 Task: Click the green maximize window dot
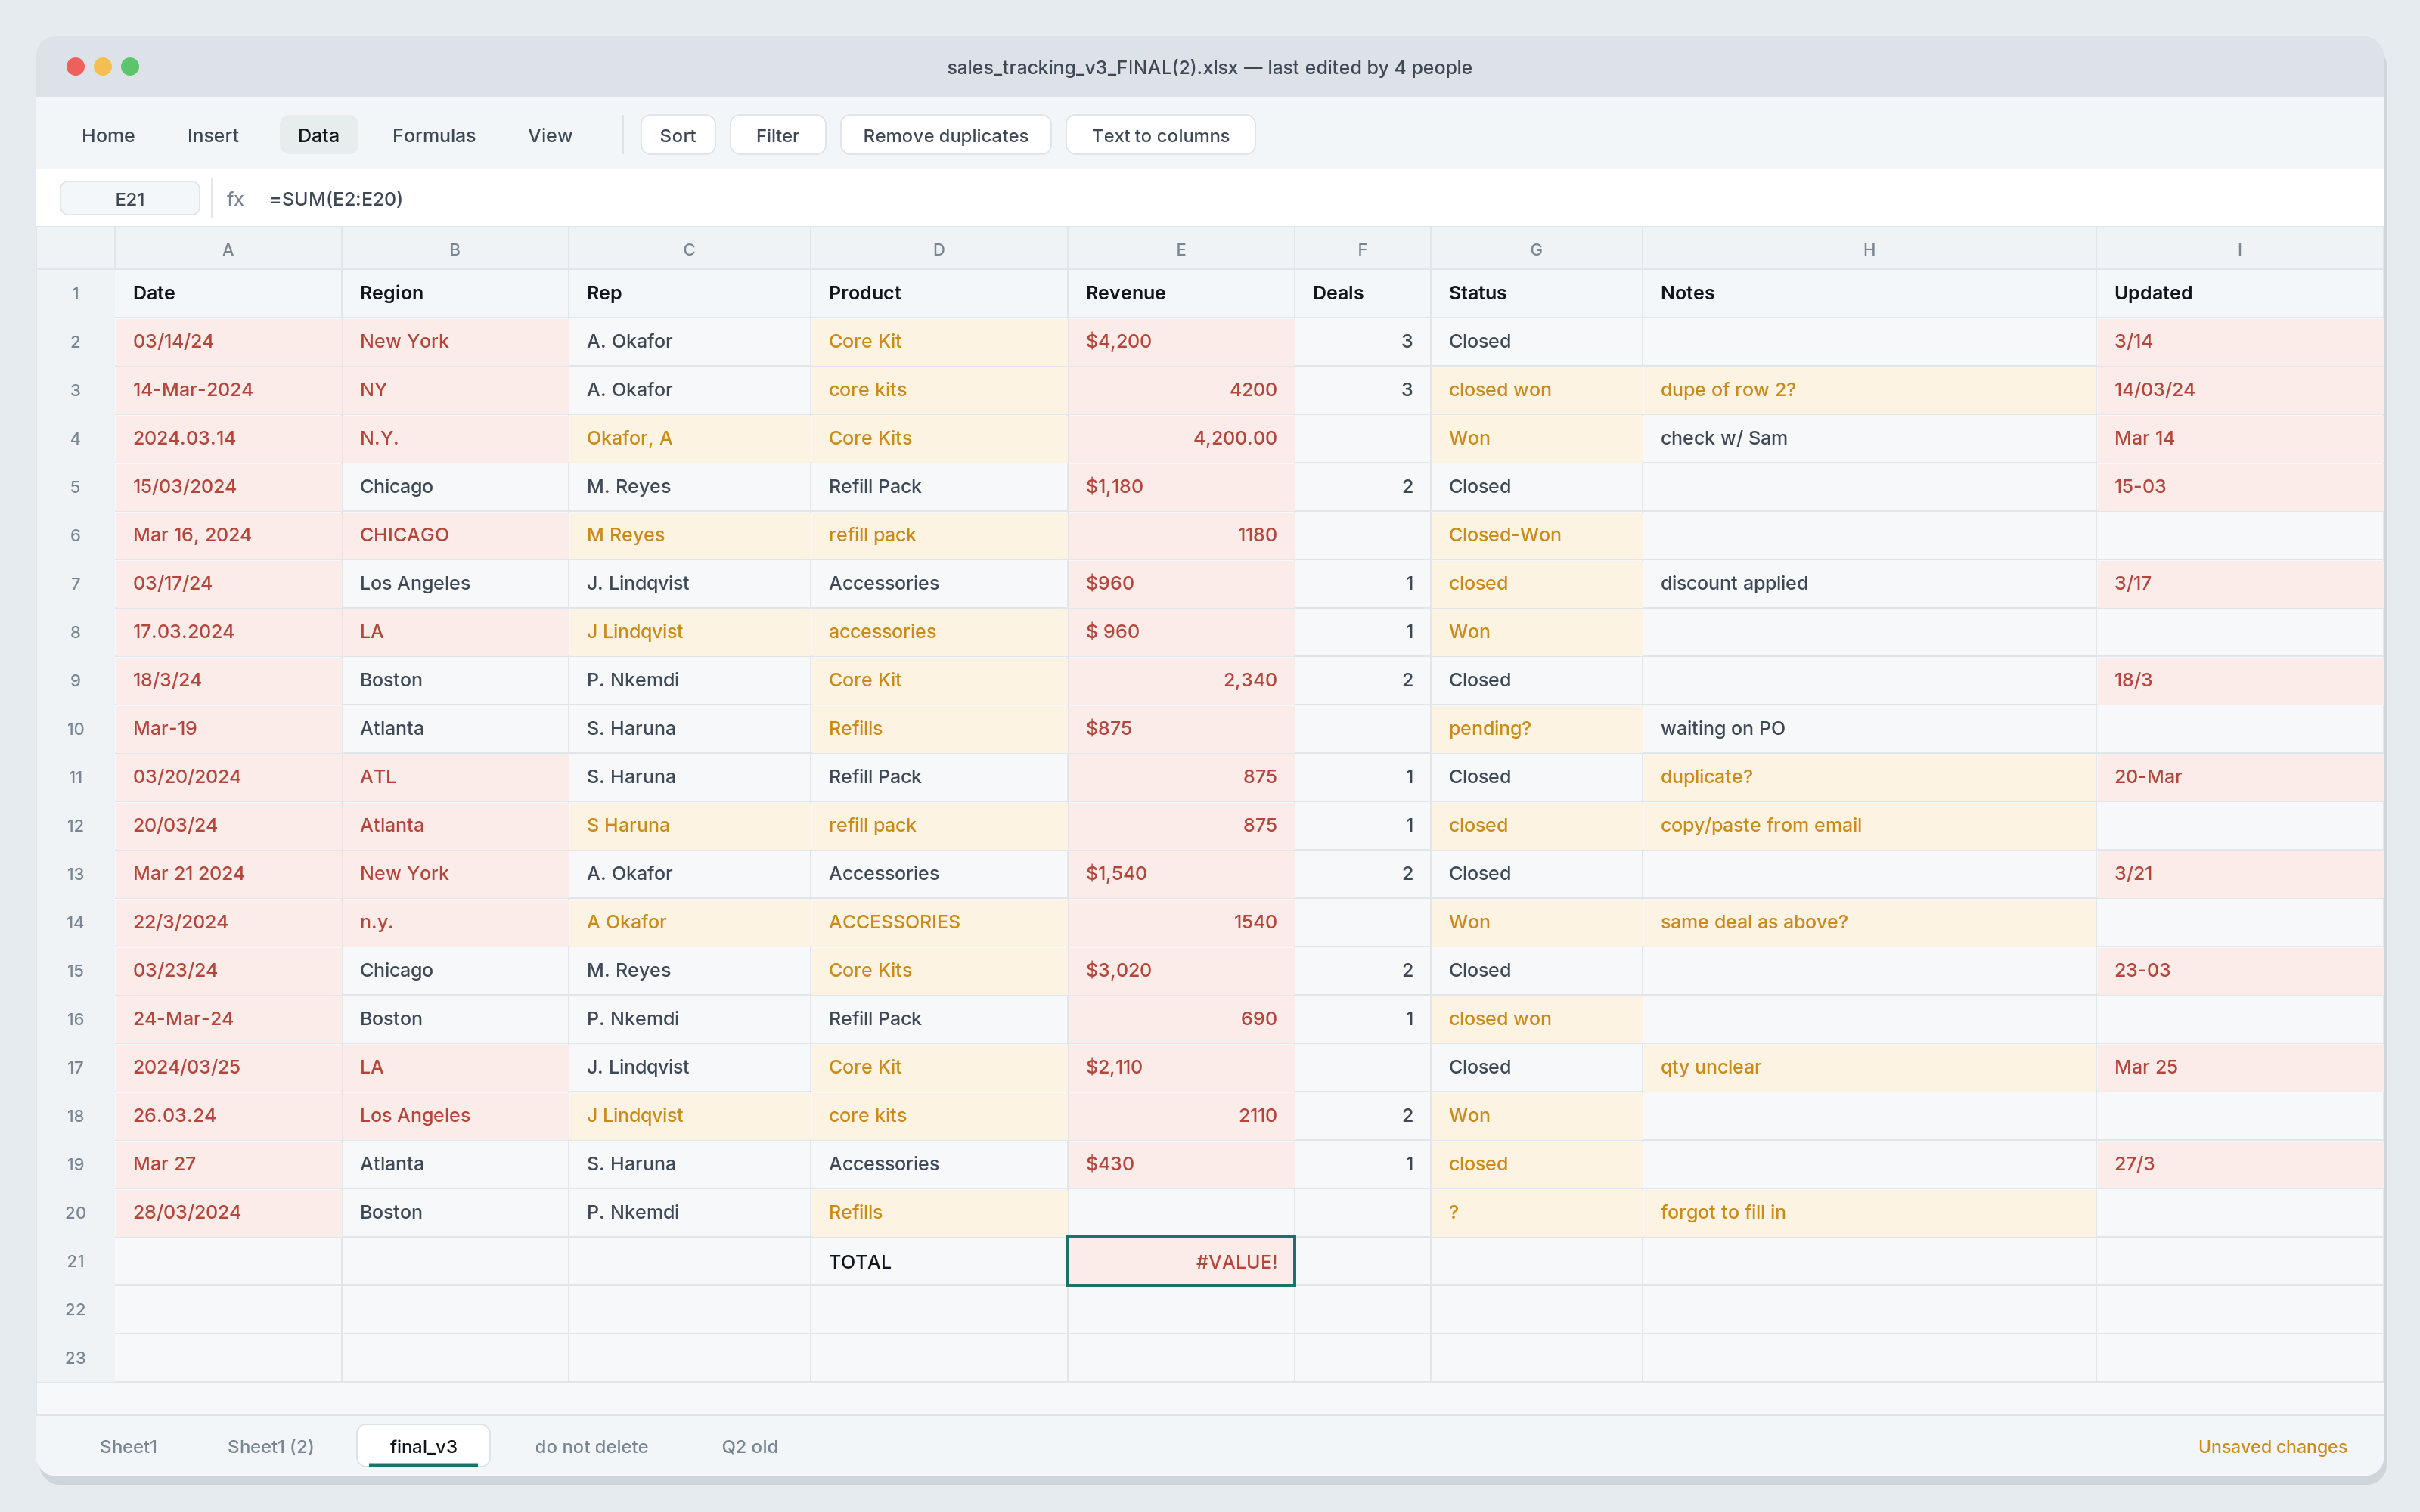130,66
